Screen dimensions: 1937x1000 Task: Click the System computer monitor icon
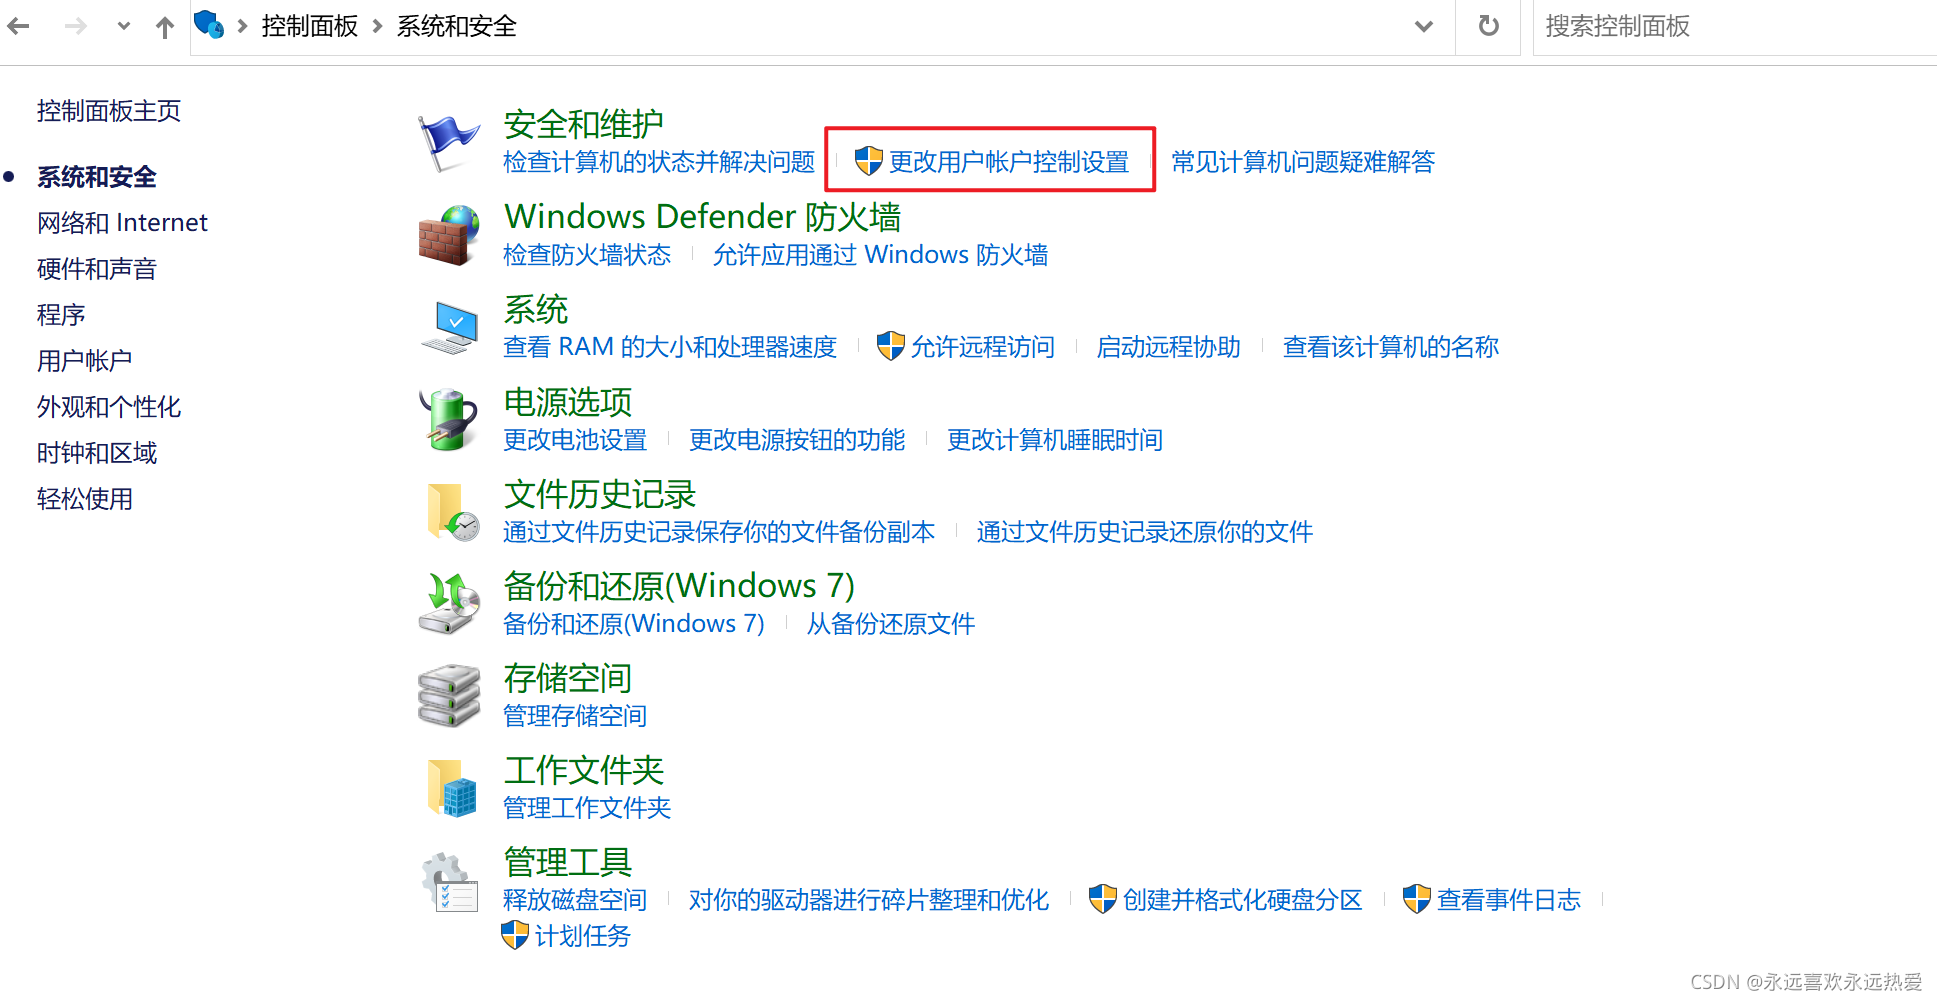pyautogui.click(x=450, y=328)
